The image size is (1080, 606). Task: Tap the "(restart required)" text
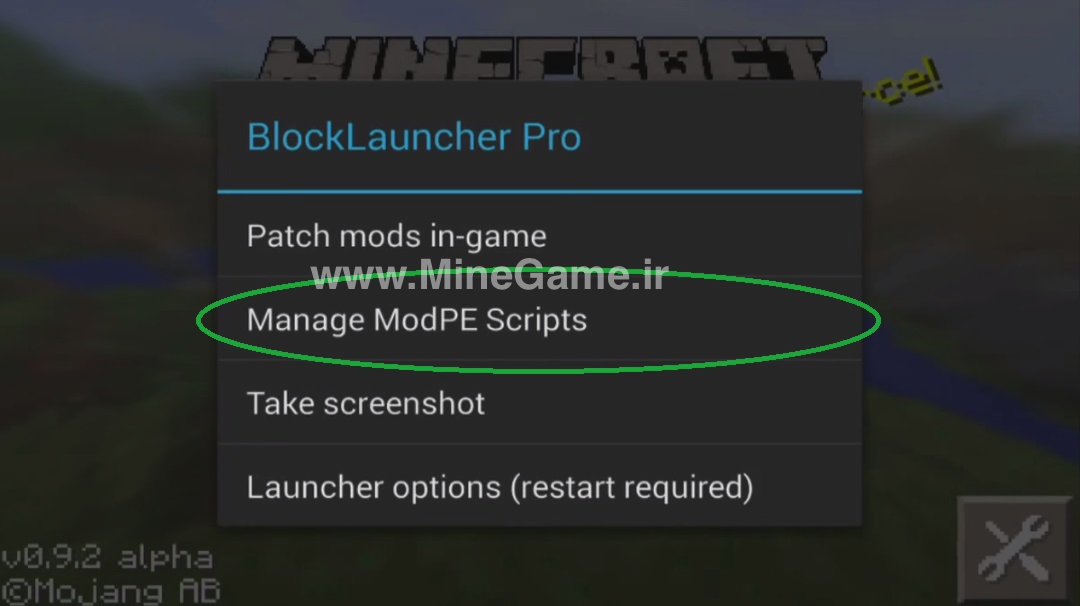632,488
